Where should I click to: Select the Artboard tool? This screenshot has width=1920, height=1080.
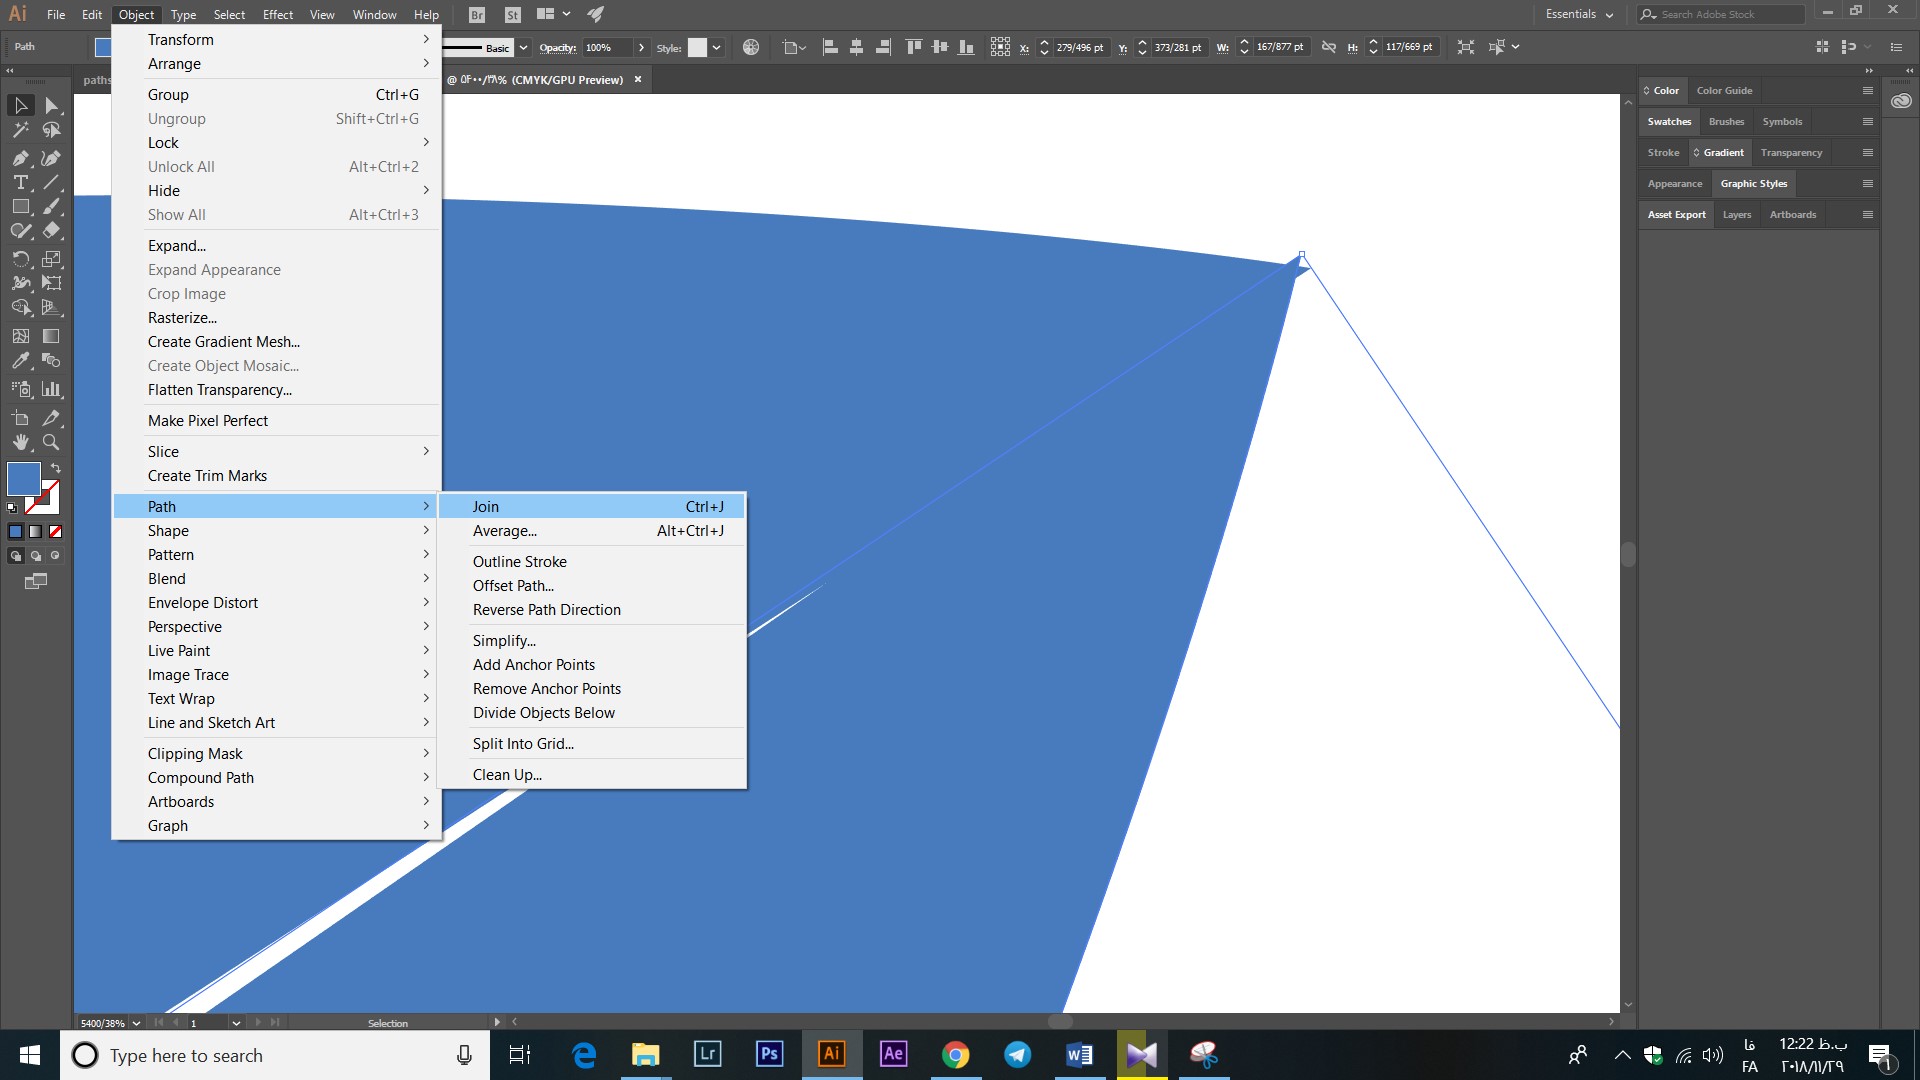point(20,418)
